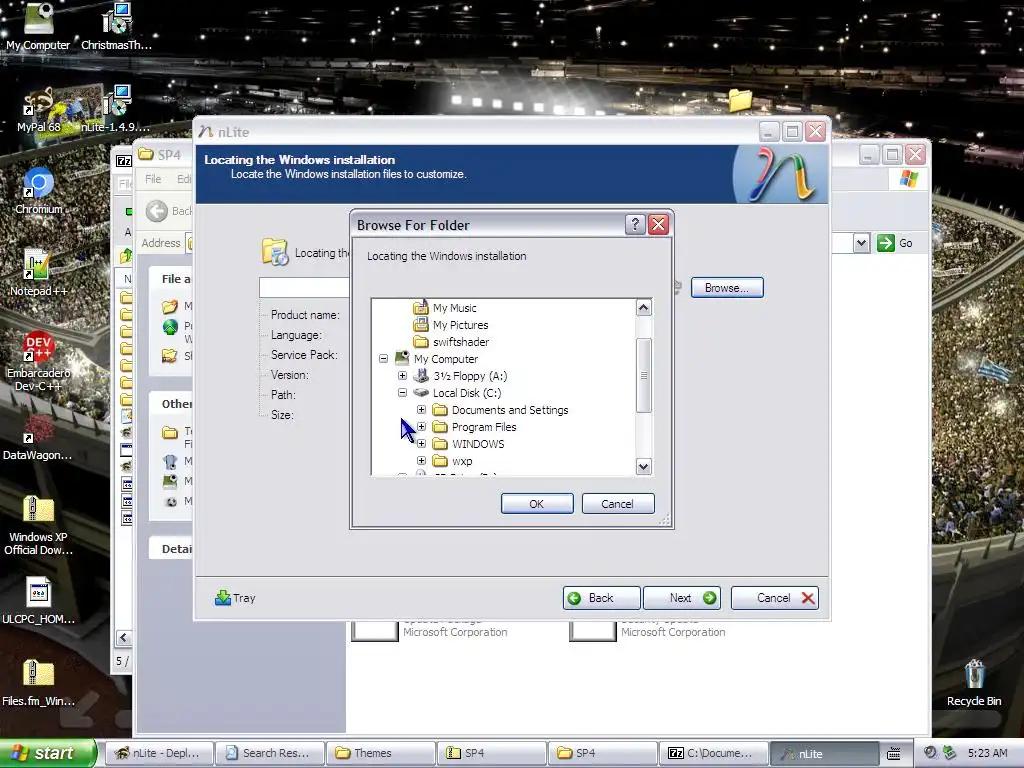This screenshot has width=1024, height=768.
Task: Select My Music folder in tree
Action: [x=455, y=308]
